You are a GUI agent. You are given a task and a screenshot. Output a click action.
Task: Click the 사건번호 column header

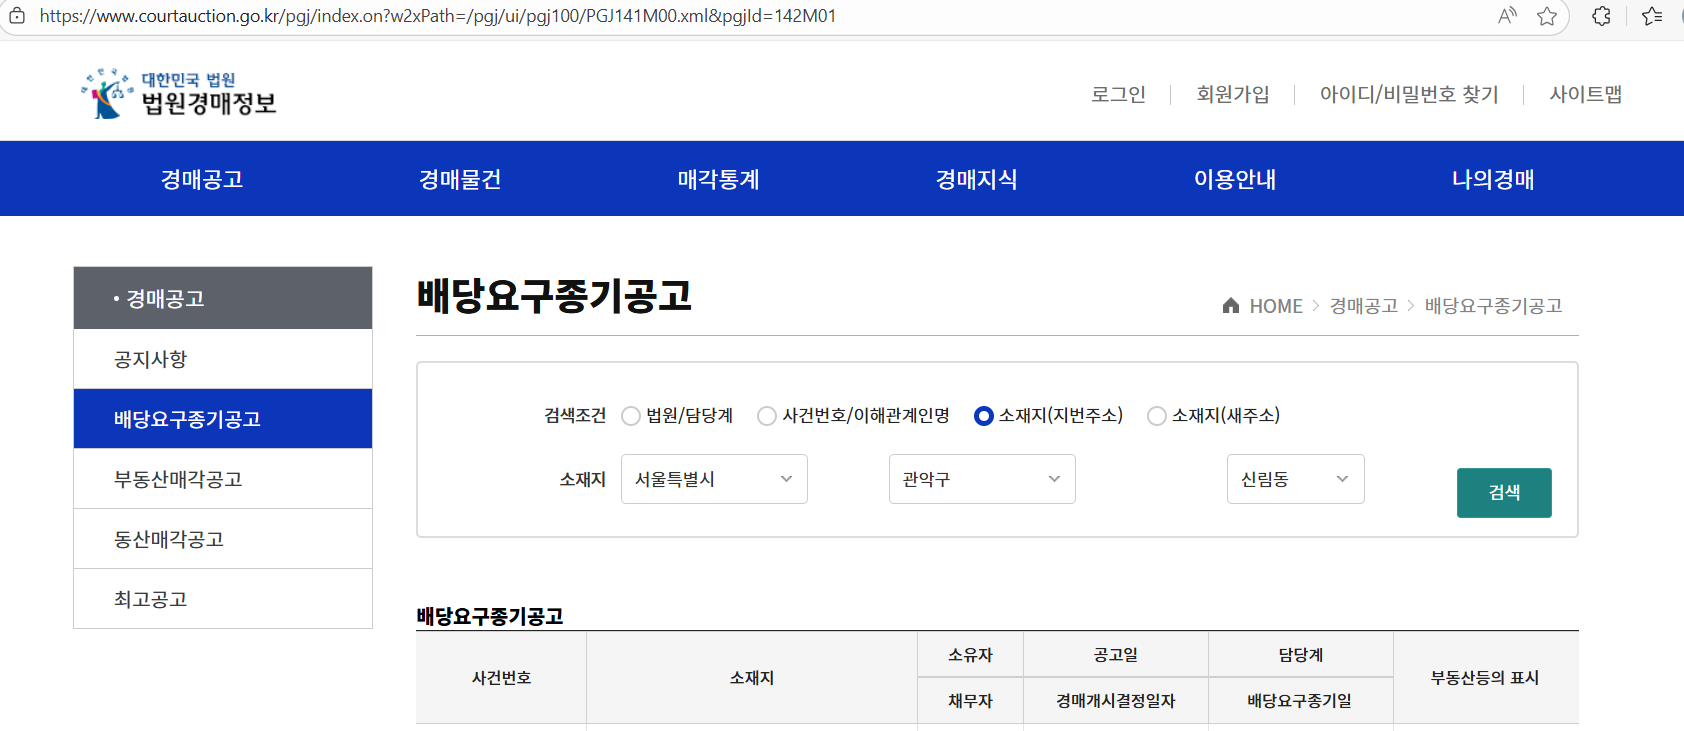point(501,678)
